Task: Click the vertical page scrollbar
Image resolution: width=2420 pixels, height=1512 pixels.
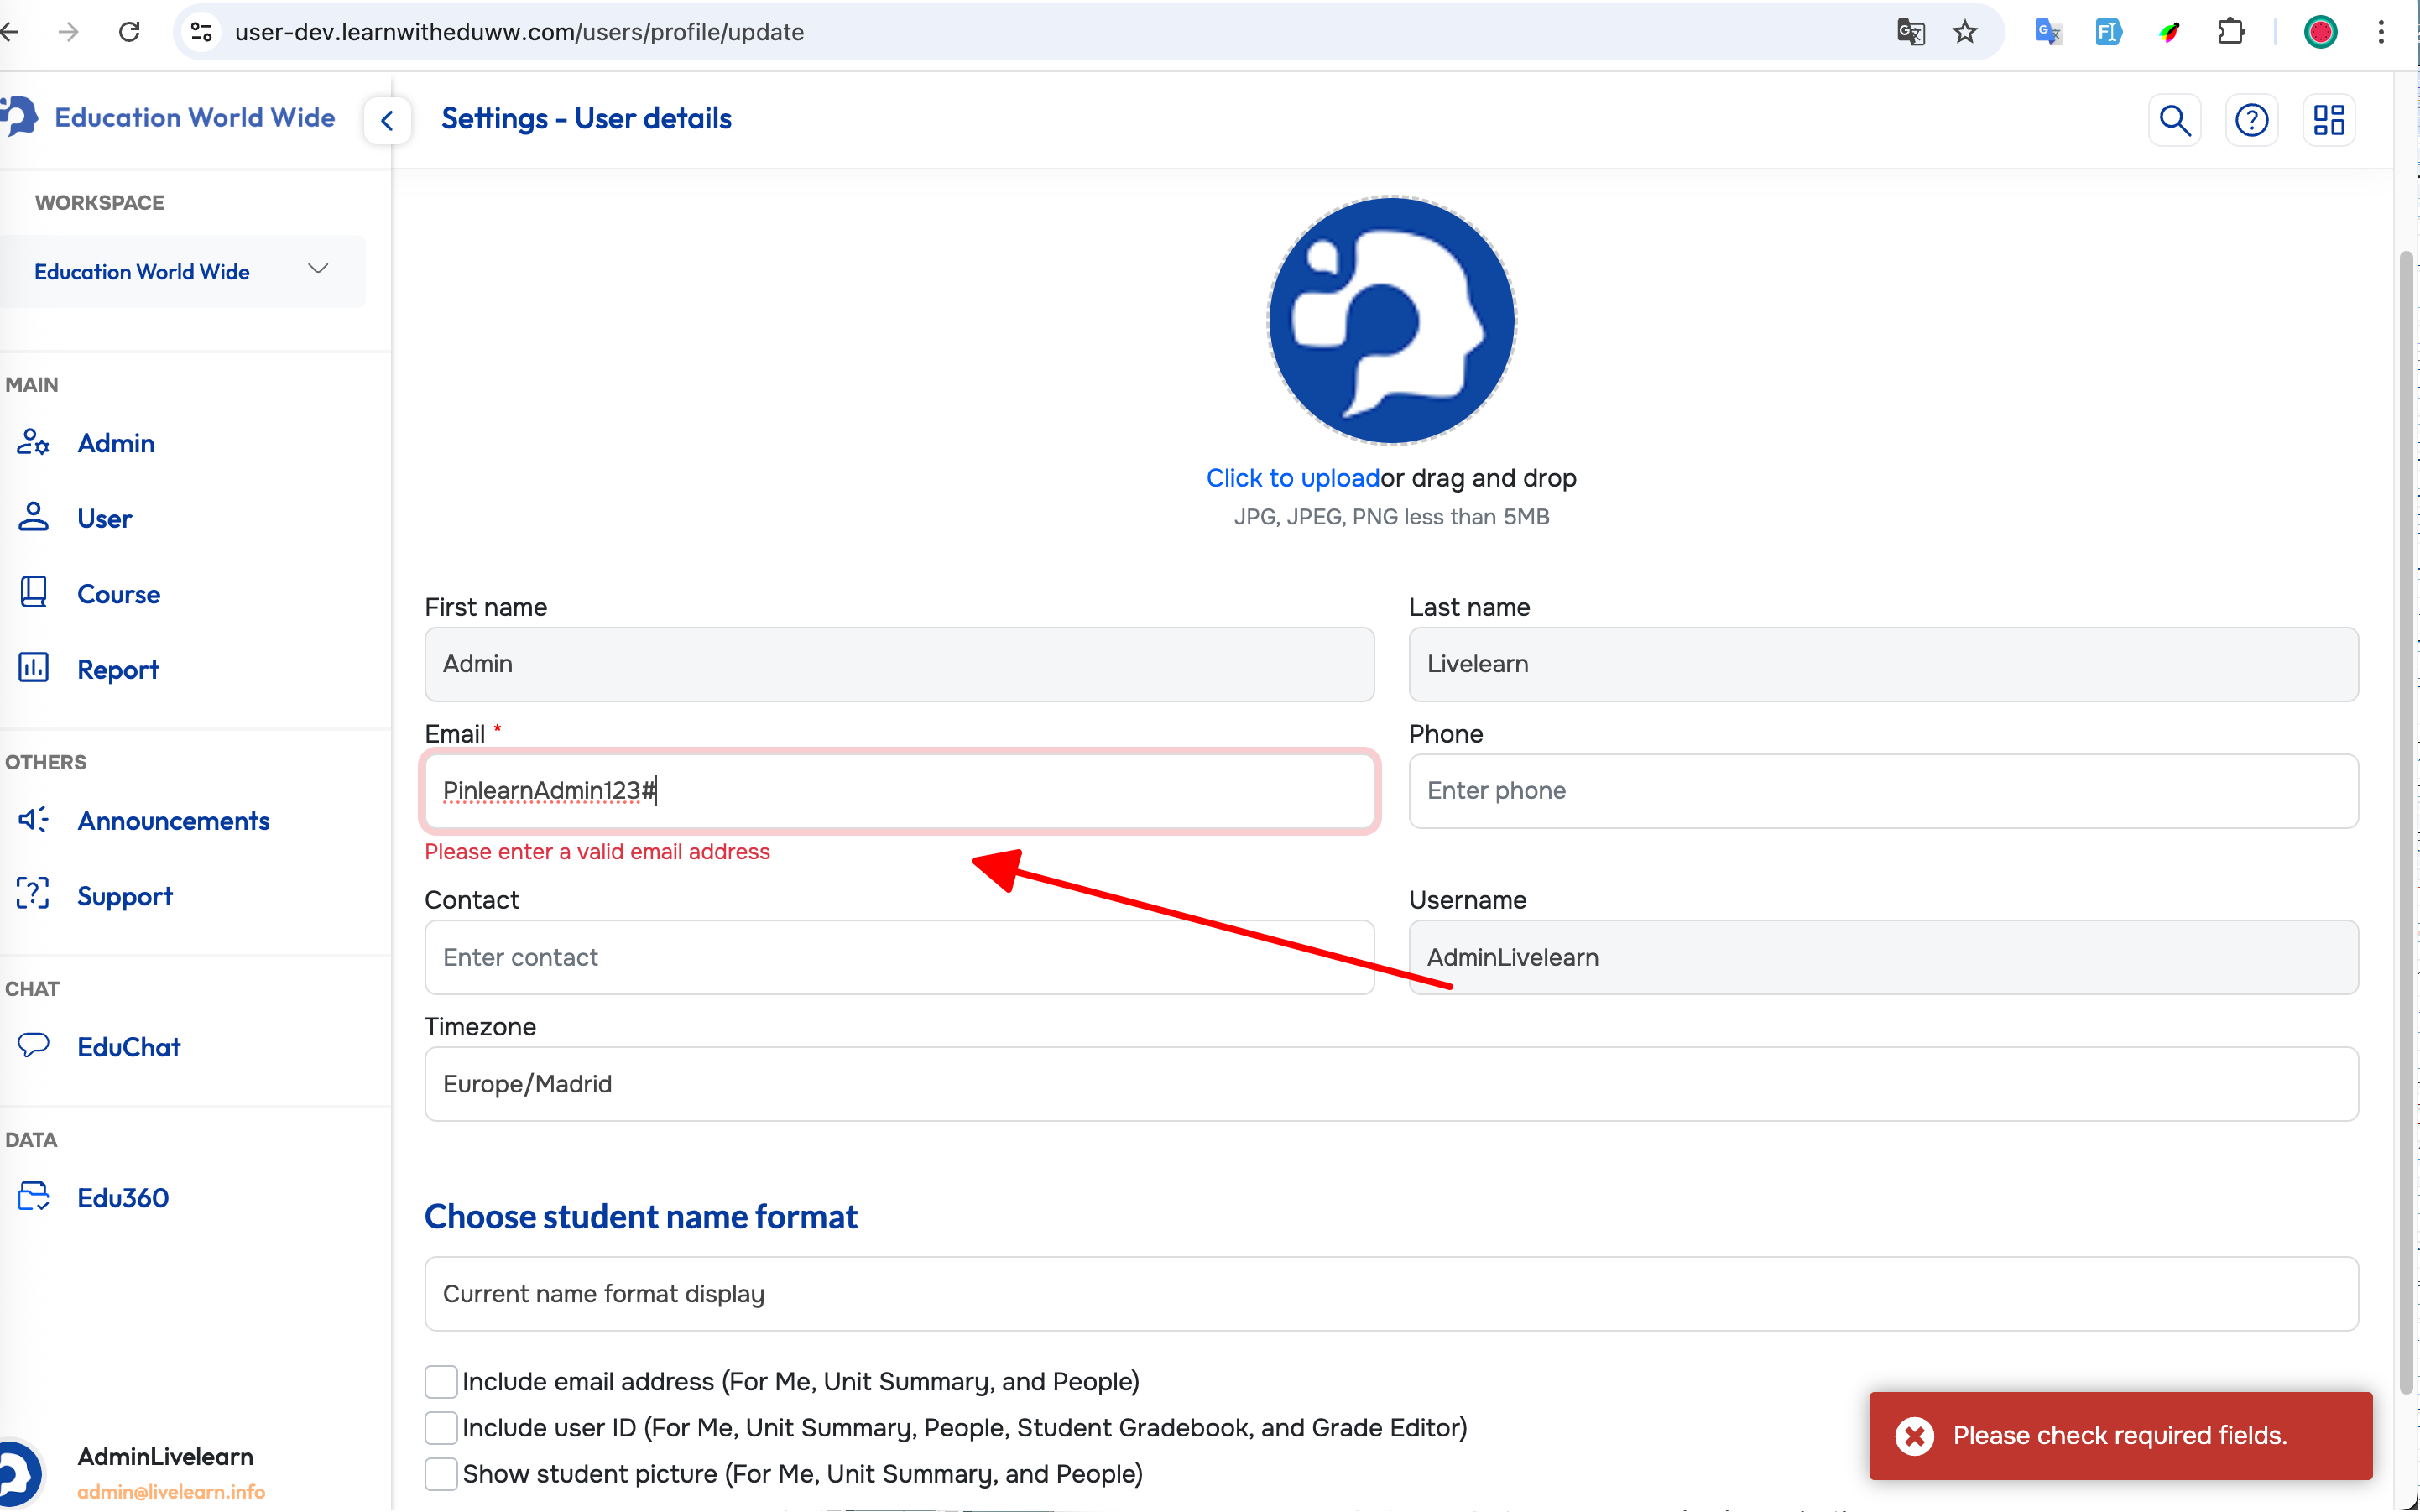Action: click(2406, 820)
